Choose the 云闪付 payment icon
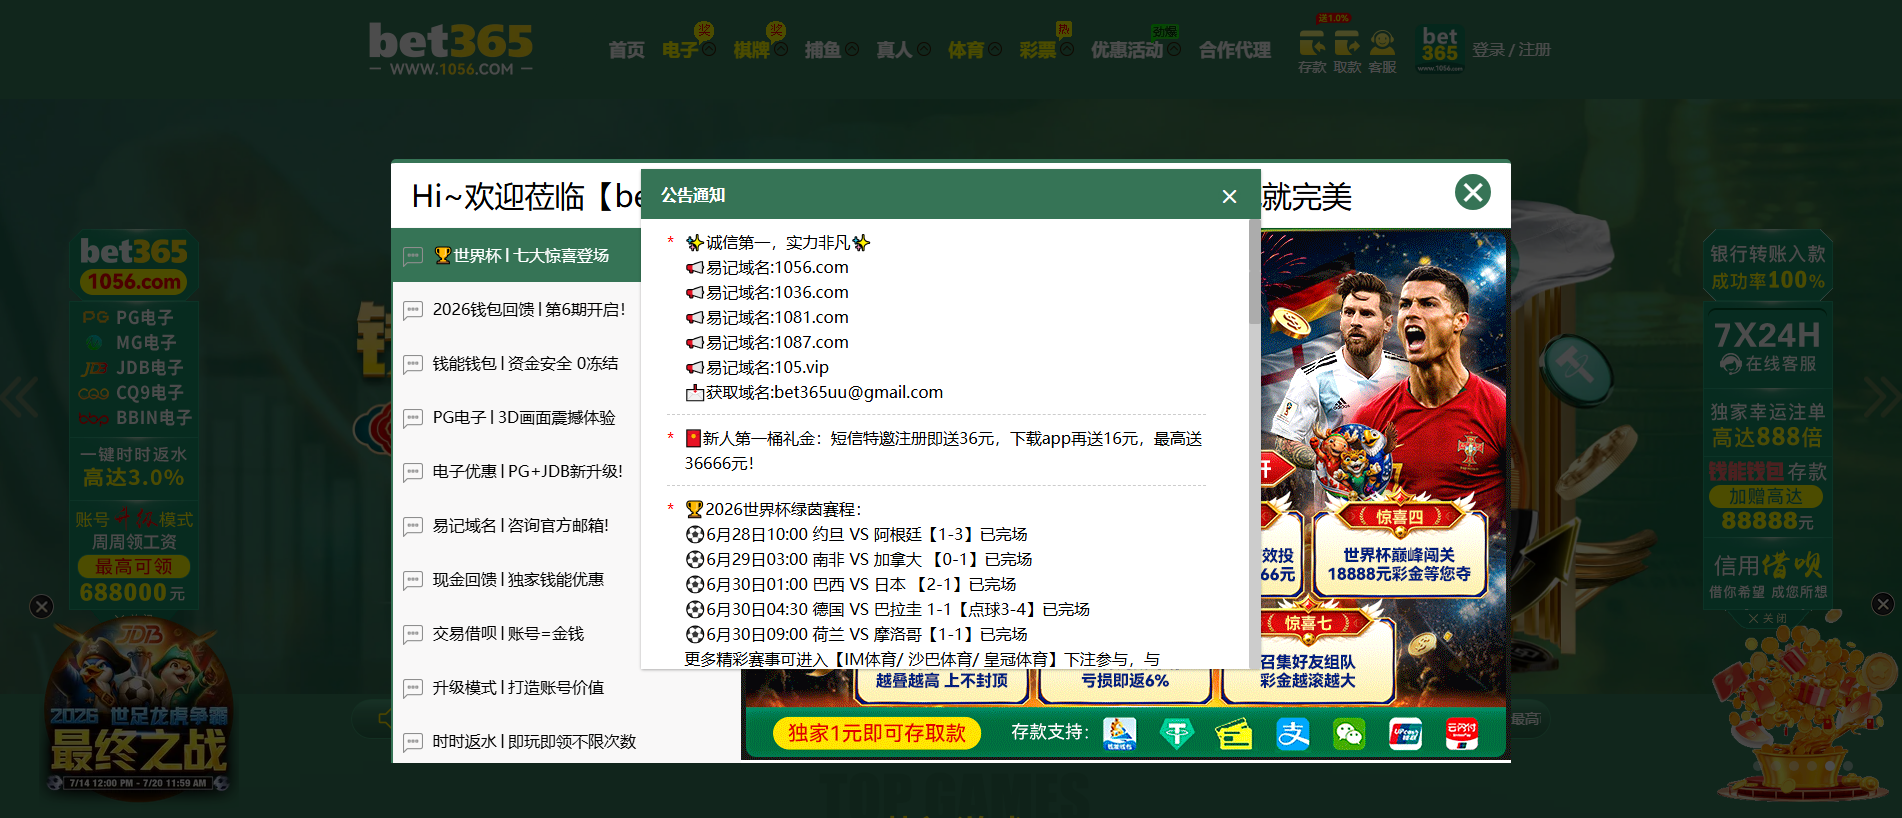 coord(1461,734)
